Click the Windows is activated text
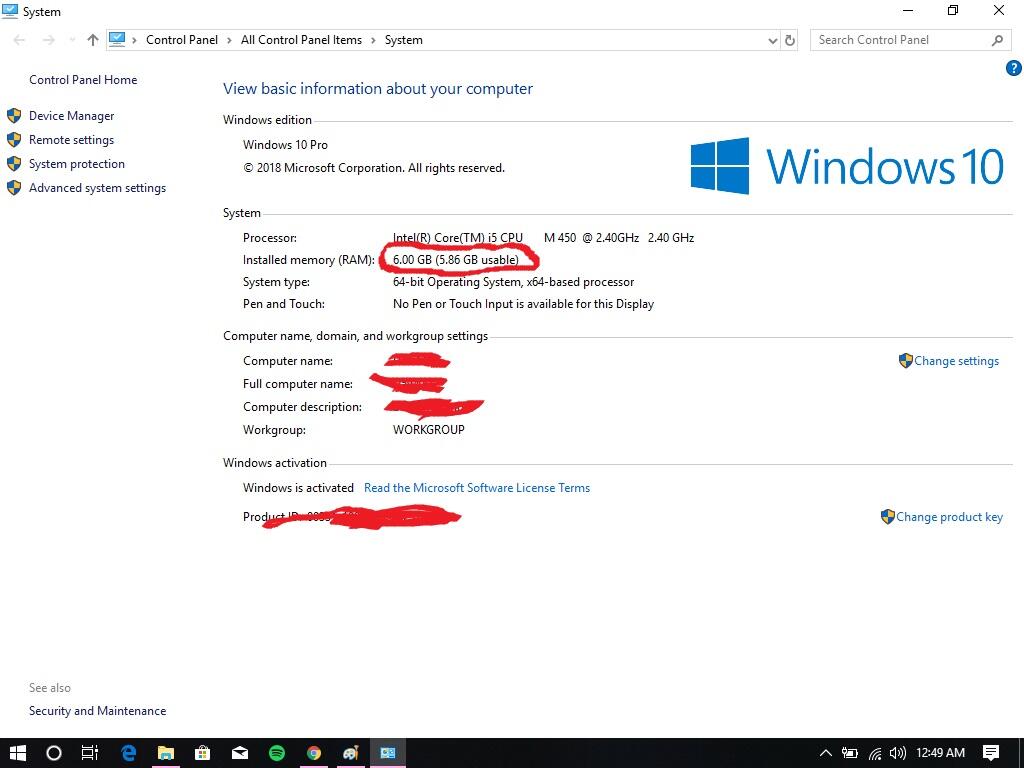1024x768 pixels. tap(298, 488)
